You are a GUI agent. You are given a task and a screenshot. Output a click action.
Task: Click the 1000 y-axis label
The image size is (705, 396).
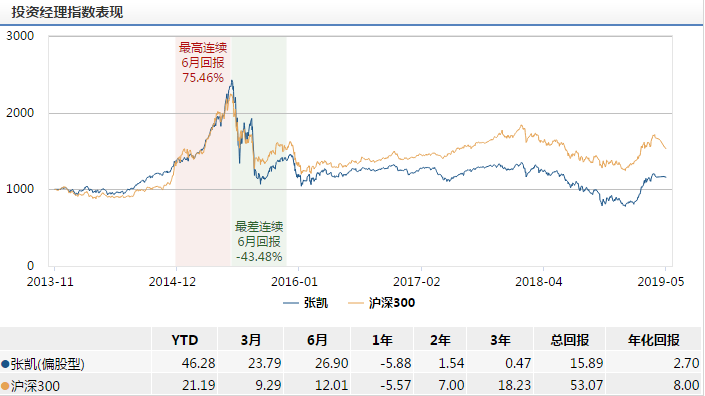point(20,189)
